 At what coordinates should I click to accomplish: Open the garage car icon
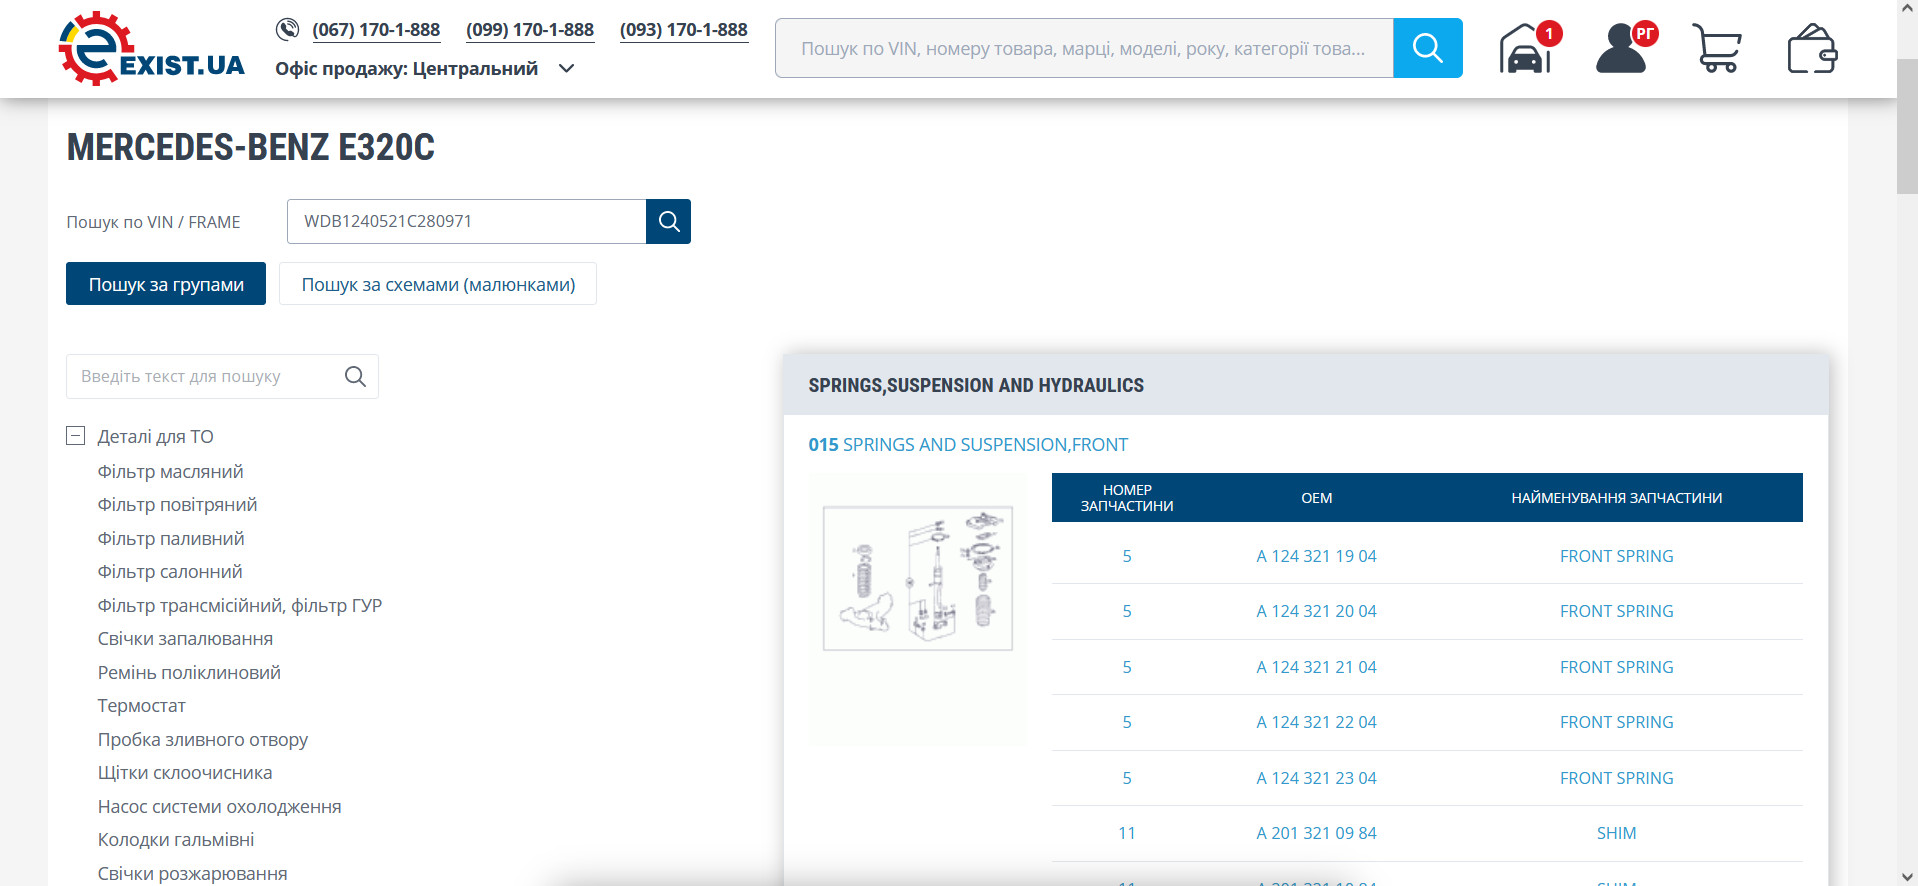tap(1525, 49)
